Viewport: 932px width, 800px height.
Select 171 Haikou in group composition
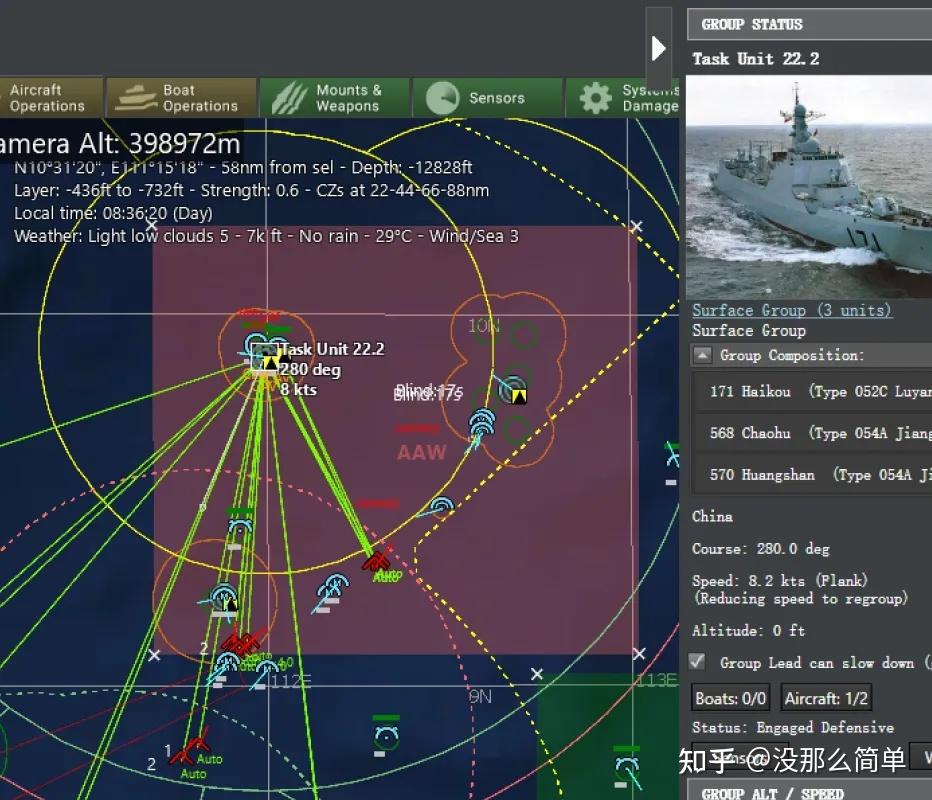point(813,392)
